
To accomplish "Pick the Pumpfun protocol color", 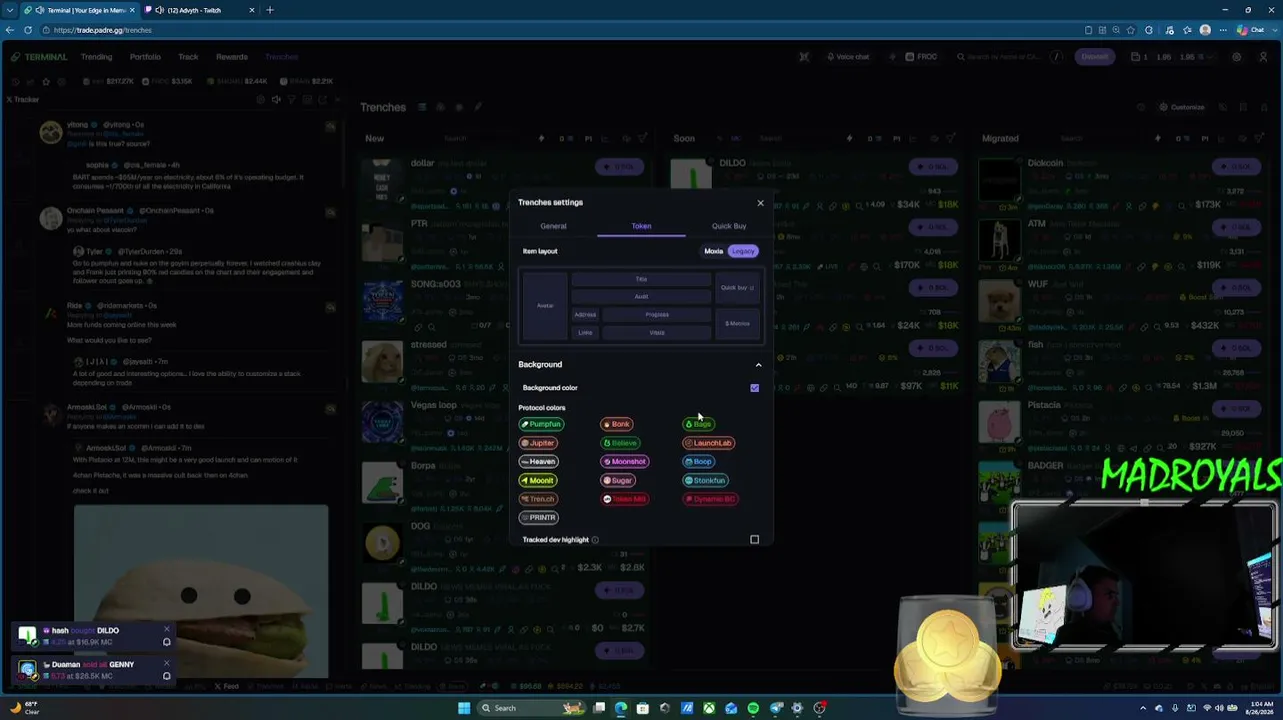I will pyautogui.click(x=541, y=424).
